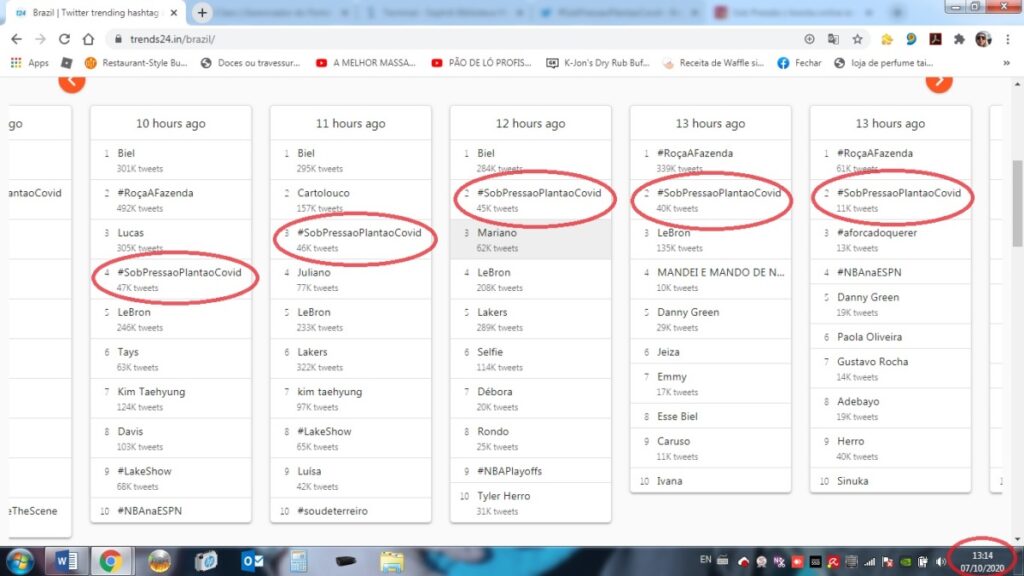Open the volume speaker tray icon

(940, 561)
